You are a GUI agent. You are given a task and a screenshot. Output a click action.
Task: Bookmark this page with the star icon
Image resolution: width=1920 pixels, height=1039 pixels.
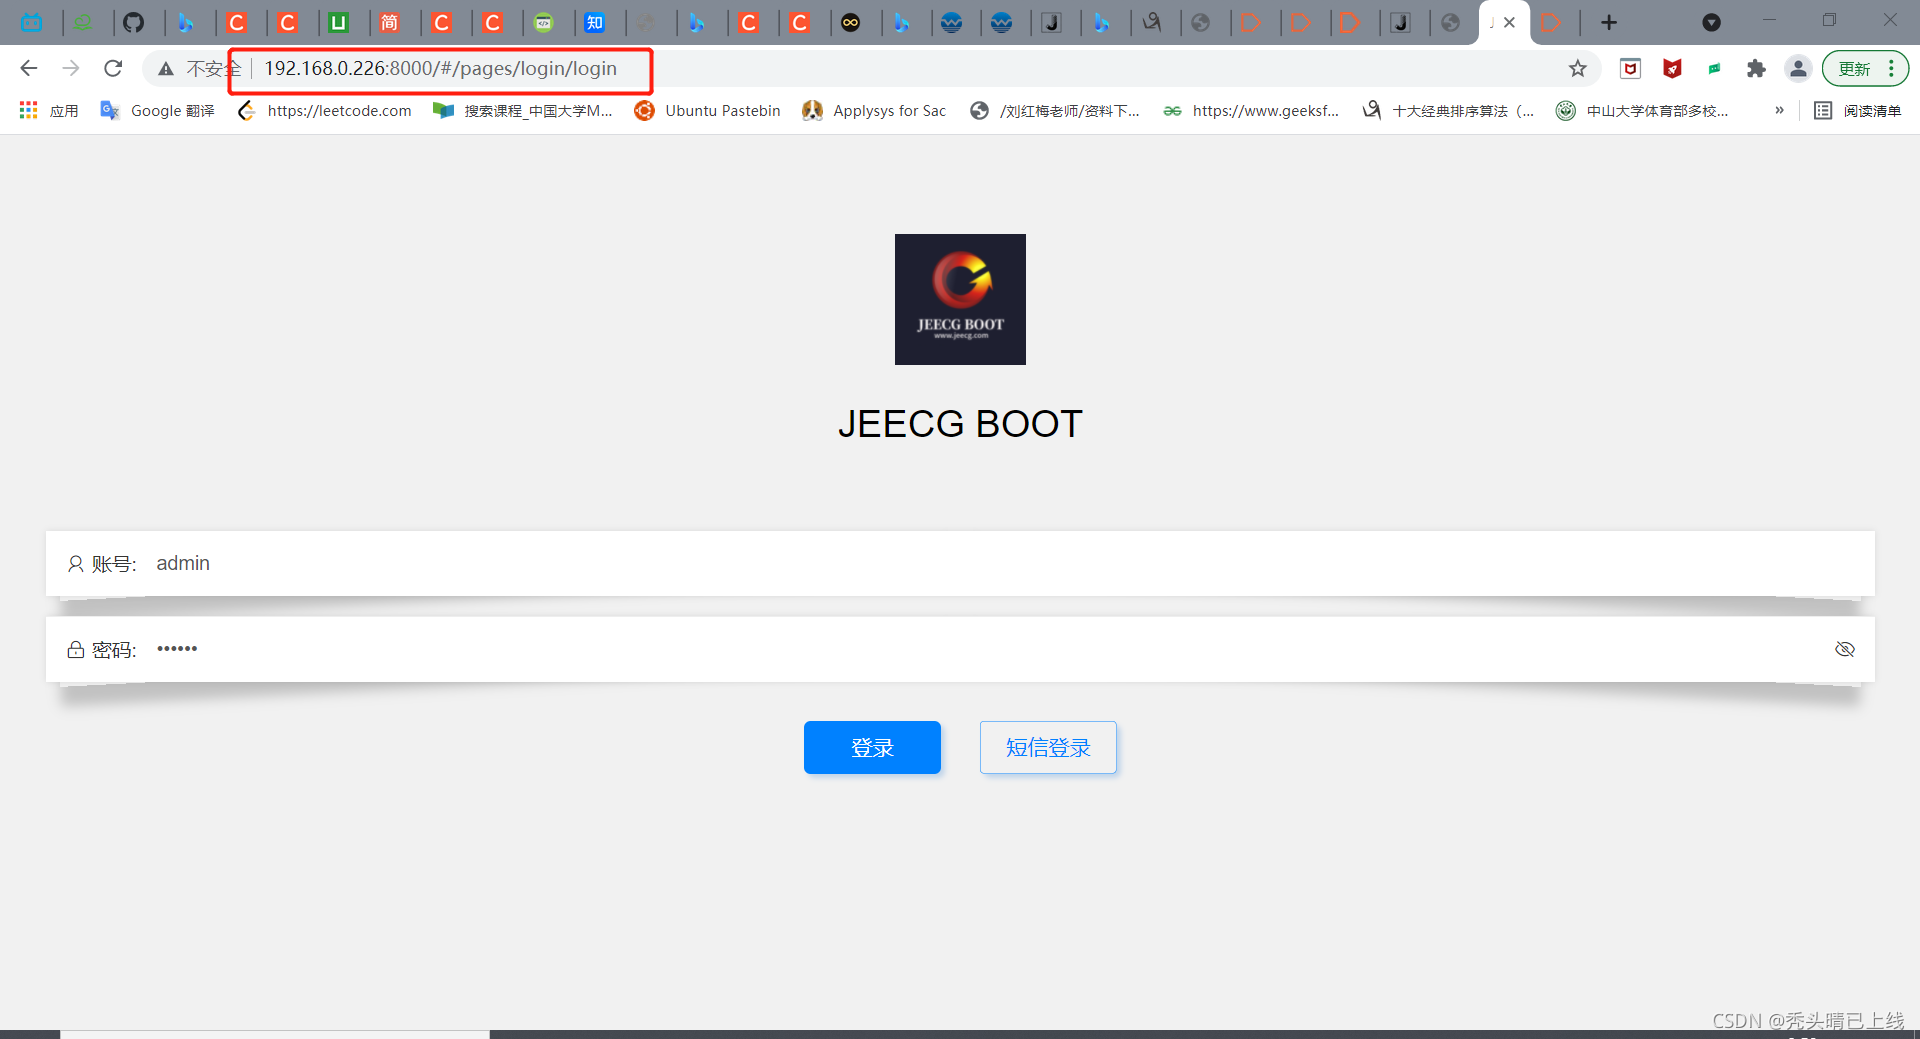pyautogui.click(x=1578, y=68)
